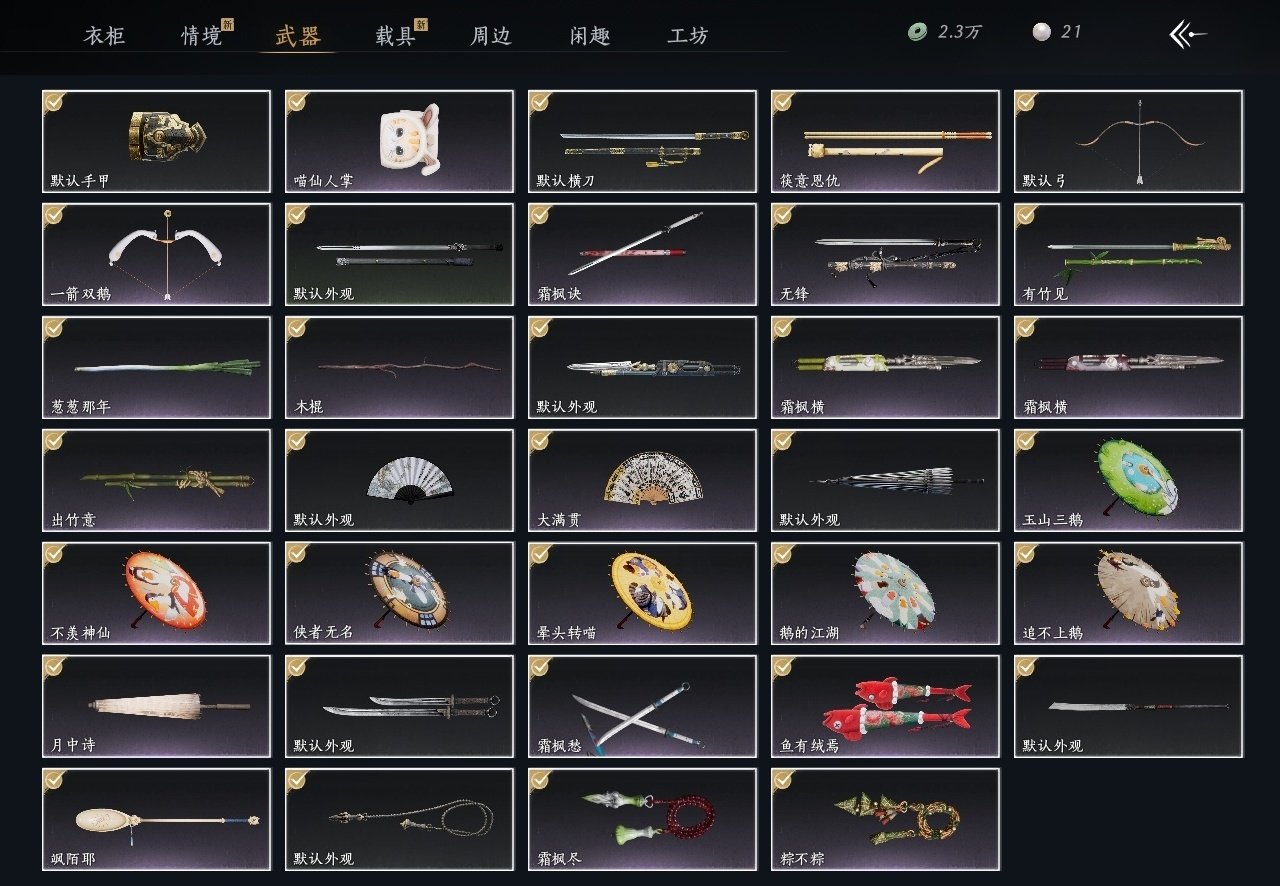Choose the 玉山三鹅 green umbrella
This screenshot has height=886, width=1280.
1128,480
